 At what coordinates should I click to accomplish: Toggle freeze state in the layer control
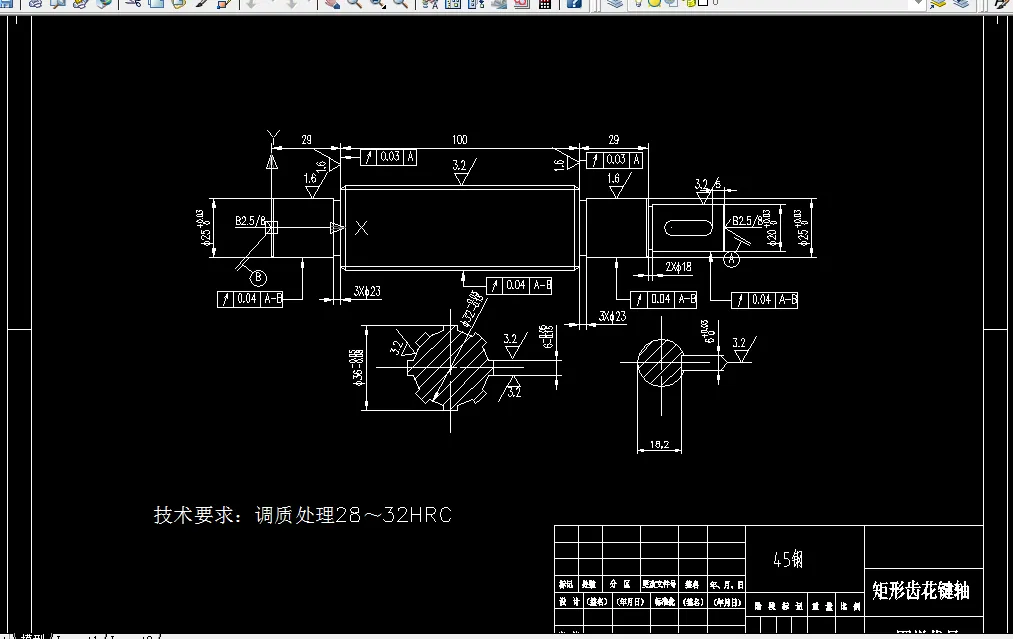click(654, 4)
